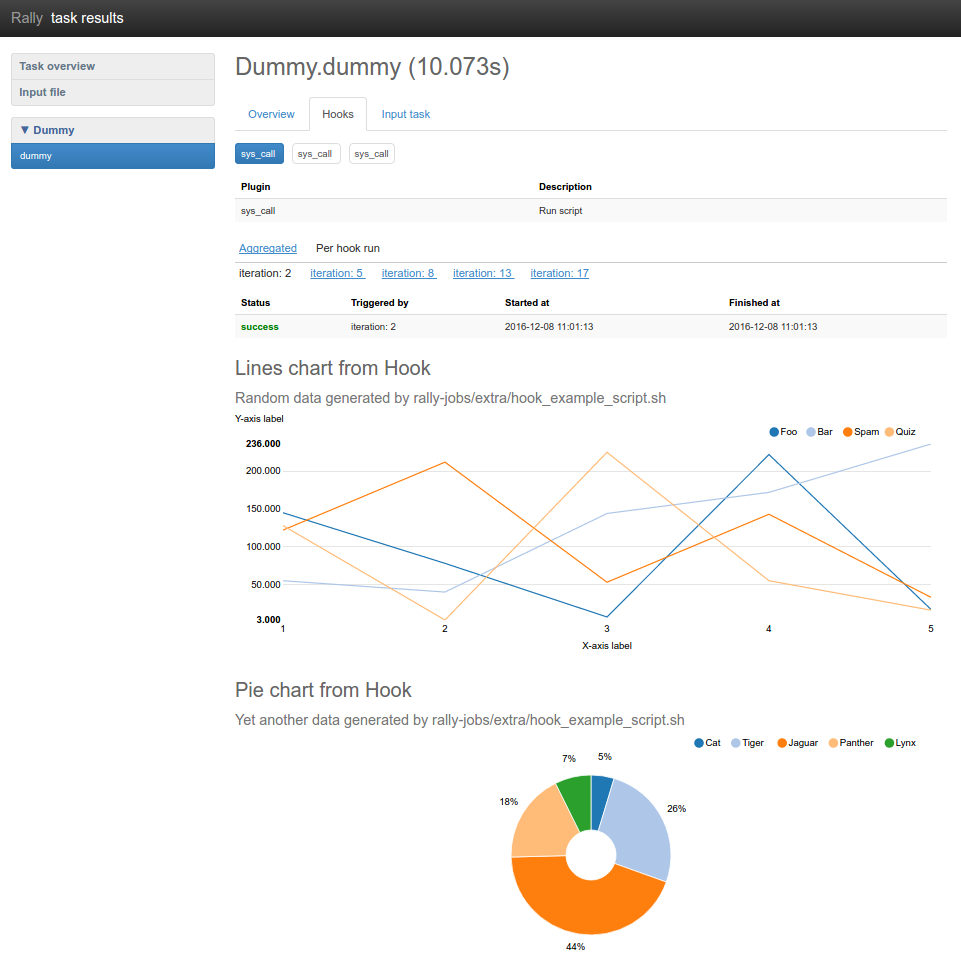Toggle the Tiger legend dot
This screenshot has width=961, height=966.
pos(736,743)
